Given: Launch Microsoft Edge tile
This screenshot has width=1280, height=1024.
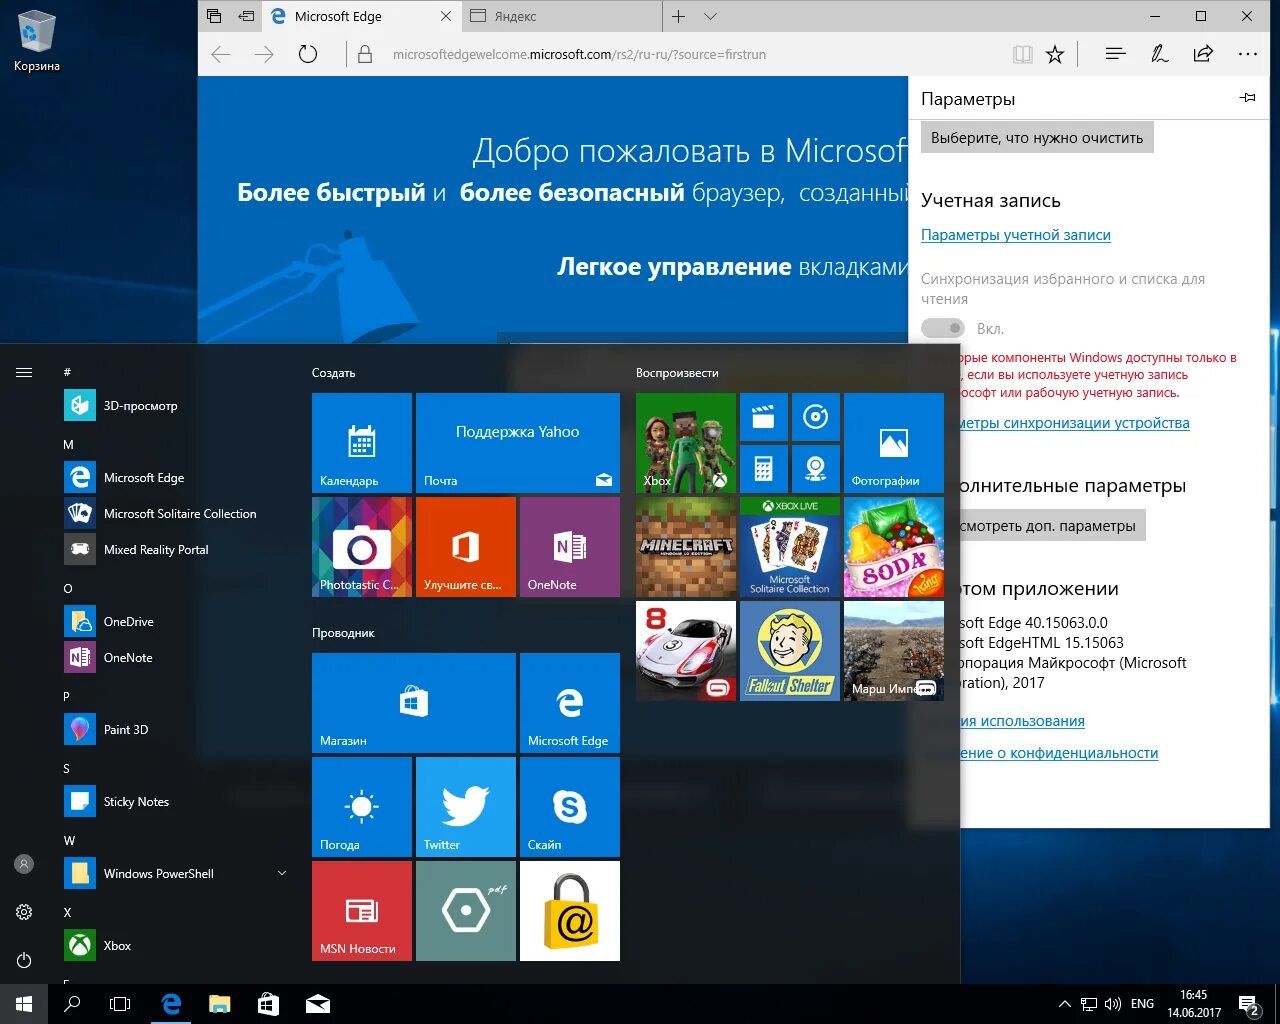Looking at the screenshot, I should tap(570, 702).
